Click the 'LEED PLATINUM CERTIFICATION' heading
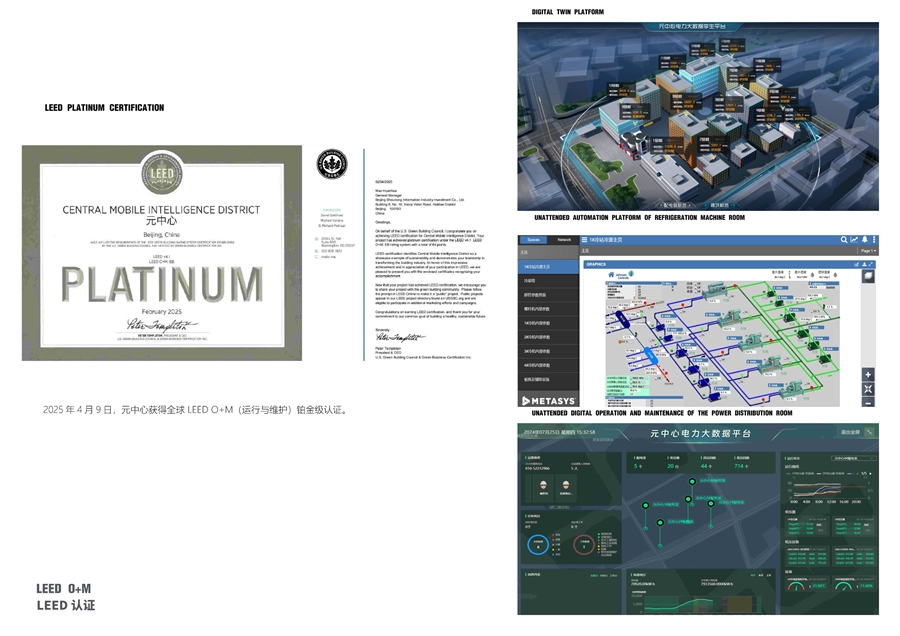This screenshot has height=636, width=900. (x=104, y=108)
